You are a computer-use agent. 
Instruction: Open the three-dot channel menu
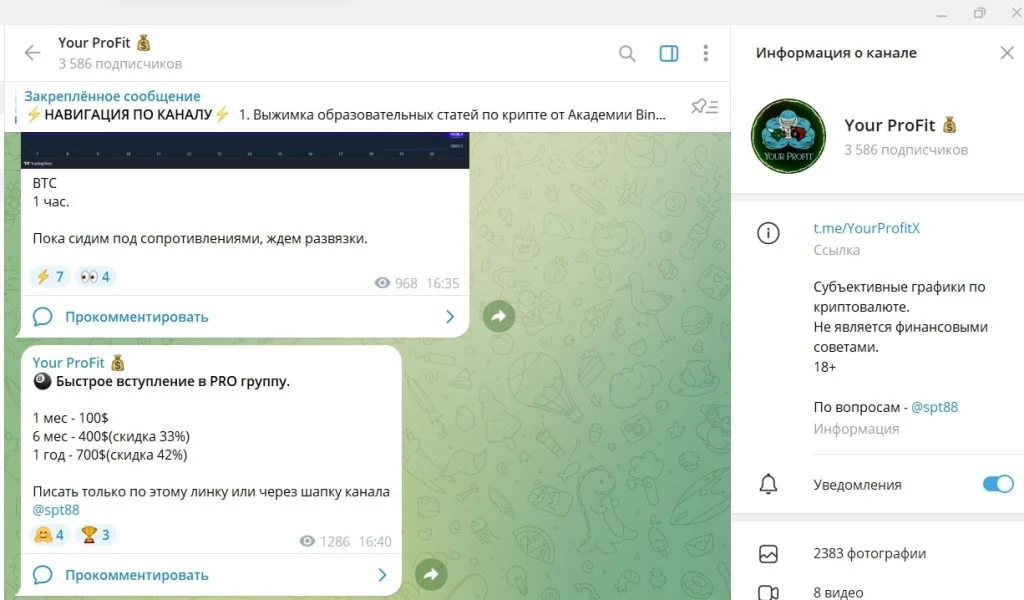pos(705,54)
